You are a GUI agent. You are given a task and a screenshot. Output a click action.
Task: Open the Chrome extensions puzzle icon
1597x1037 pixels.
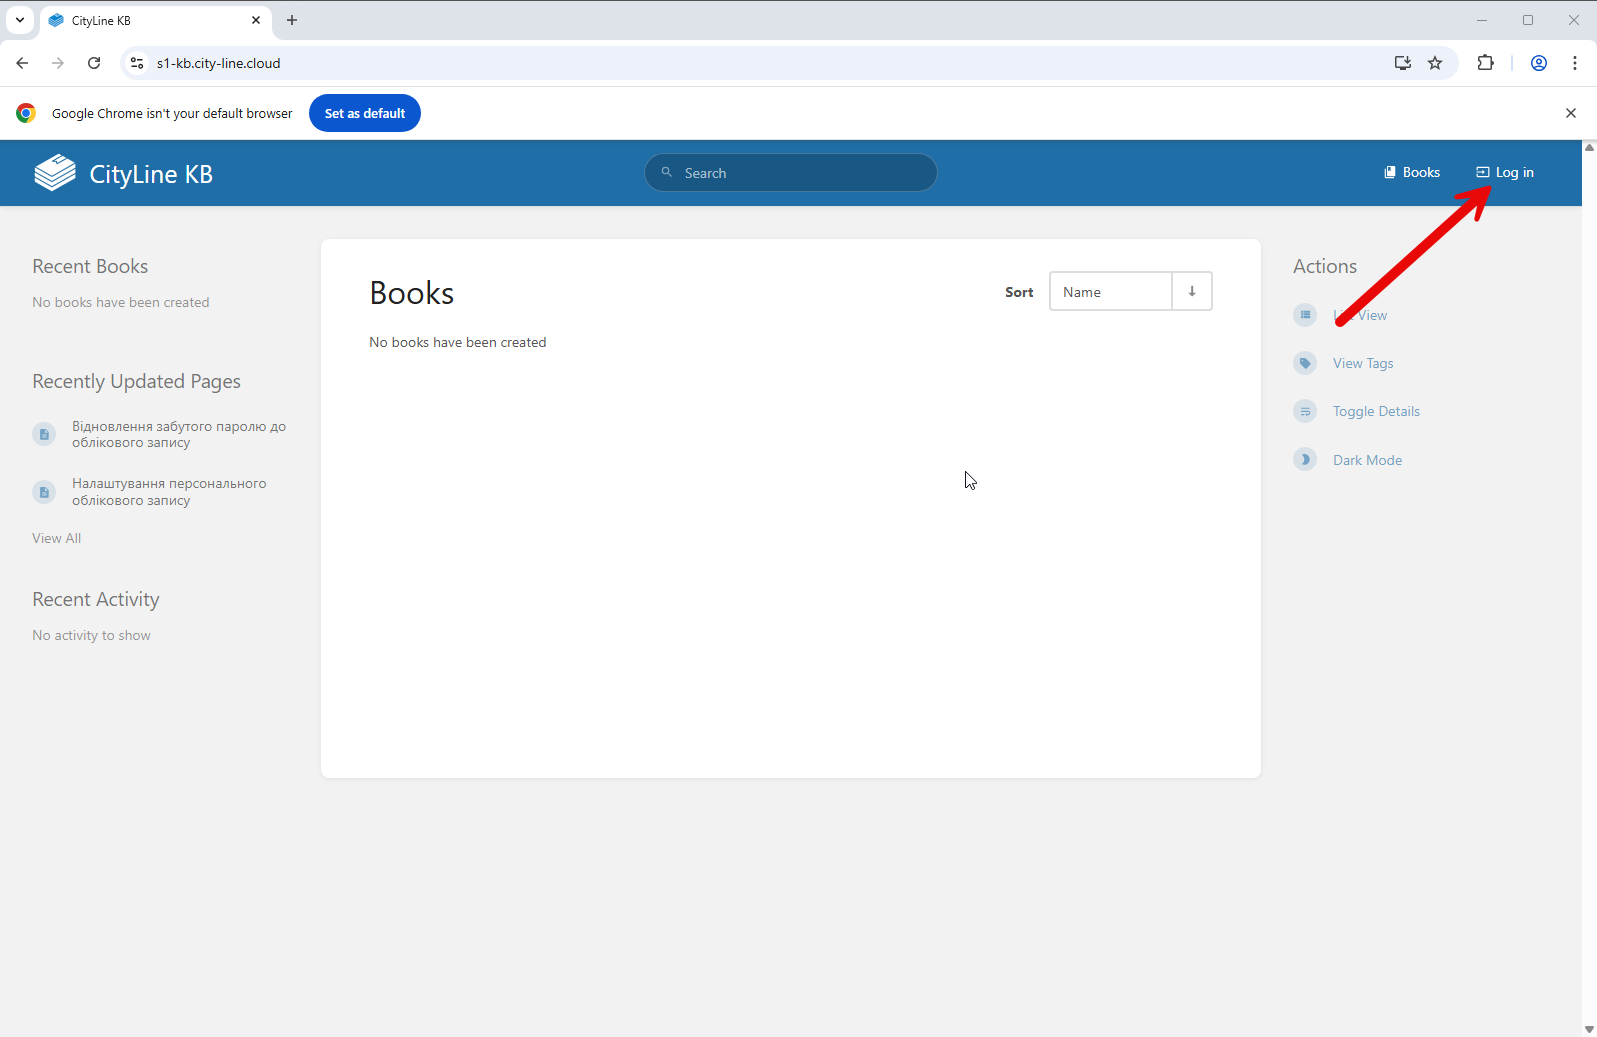click(x=1485, y=63)
